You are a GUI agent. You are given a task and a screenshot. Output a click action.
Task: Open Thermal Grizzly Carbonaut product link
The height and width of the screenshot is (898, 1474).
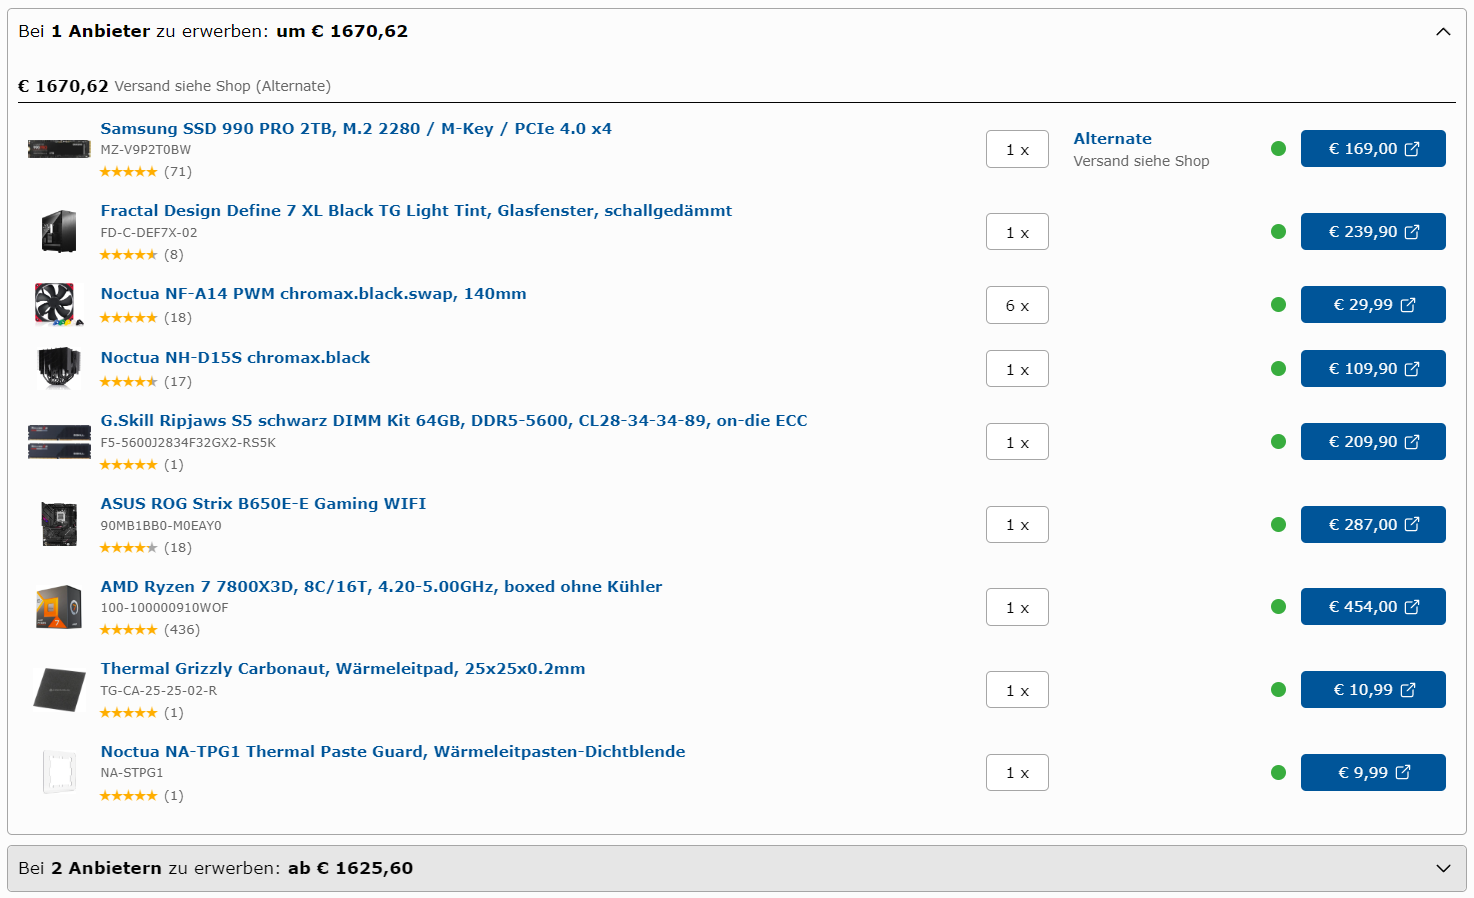click(343, 669)
